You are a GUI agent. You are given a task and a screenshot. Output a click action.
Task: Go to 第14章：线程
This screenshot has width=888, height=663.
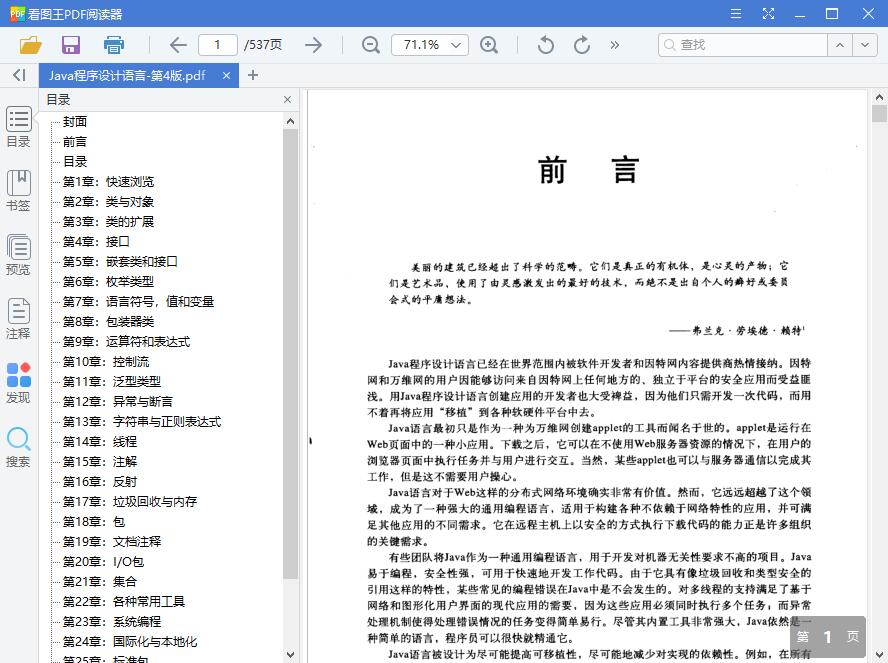(100, 442)
